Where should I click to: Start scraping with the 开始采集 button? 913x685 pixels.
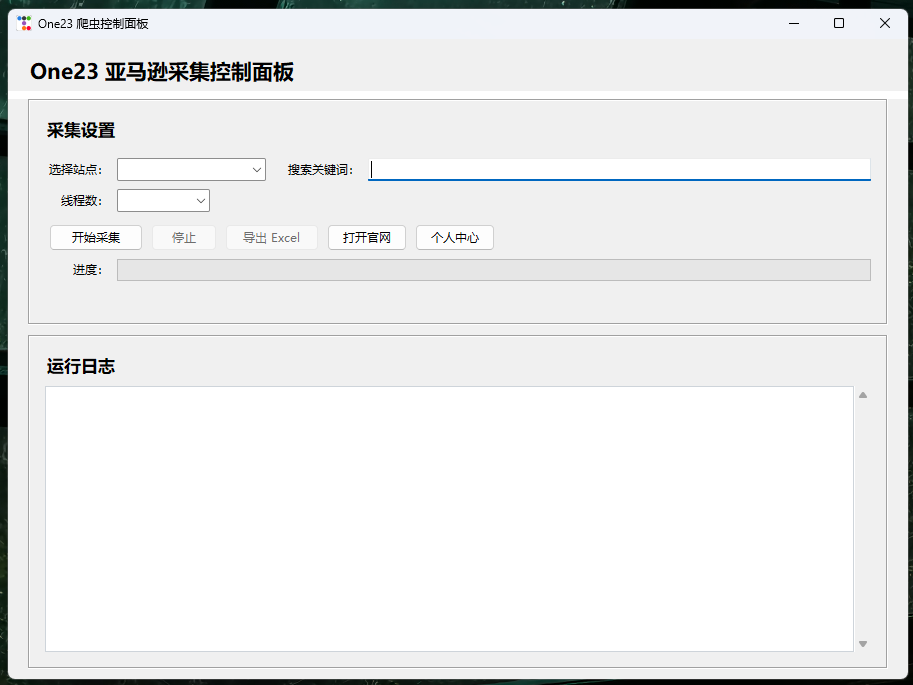pyautogui.click(x=96, y=238)
